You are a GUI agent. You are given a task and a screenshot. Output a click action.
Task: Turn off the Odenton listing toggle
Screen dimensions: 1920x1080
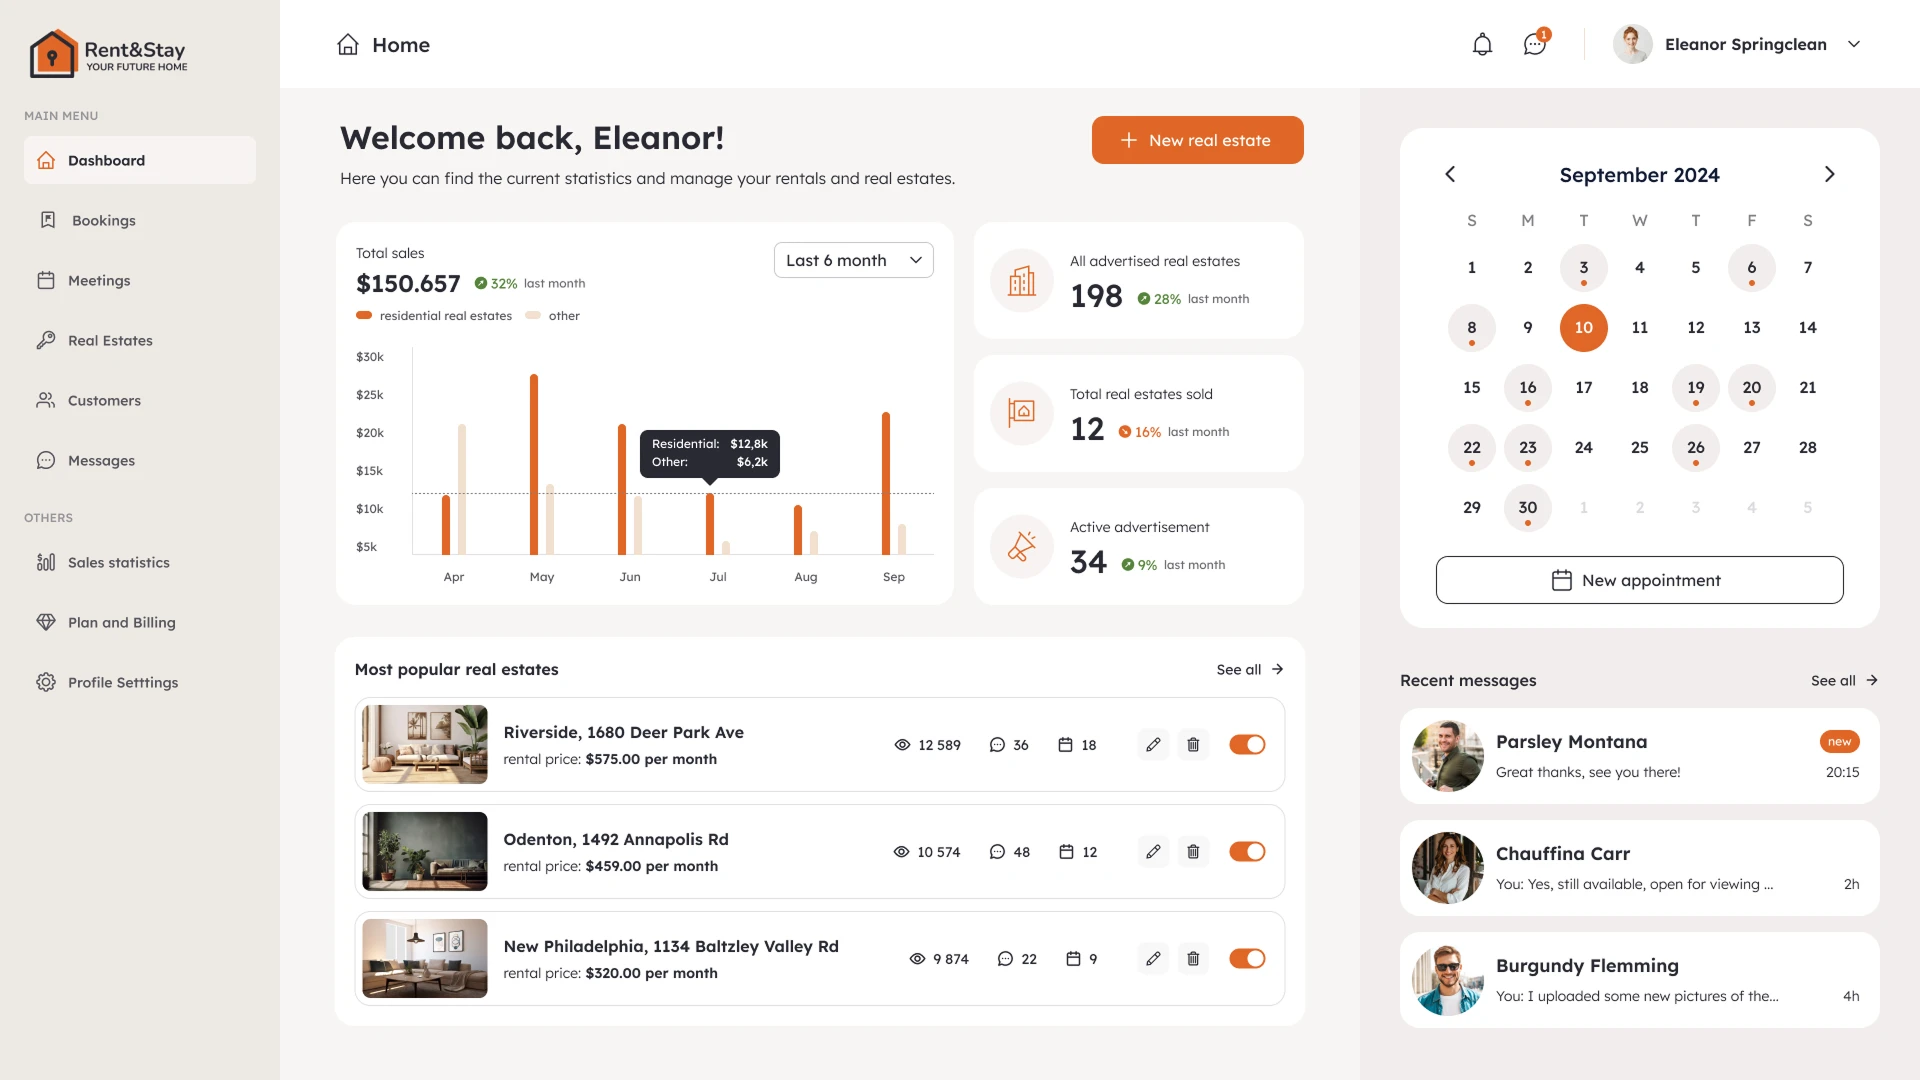point(1247,851)
